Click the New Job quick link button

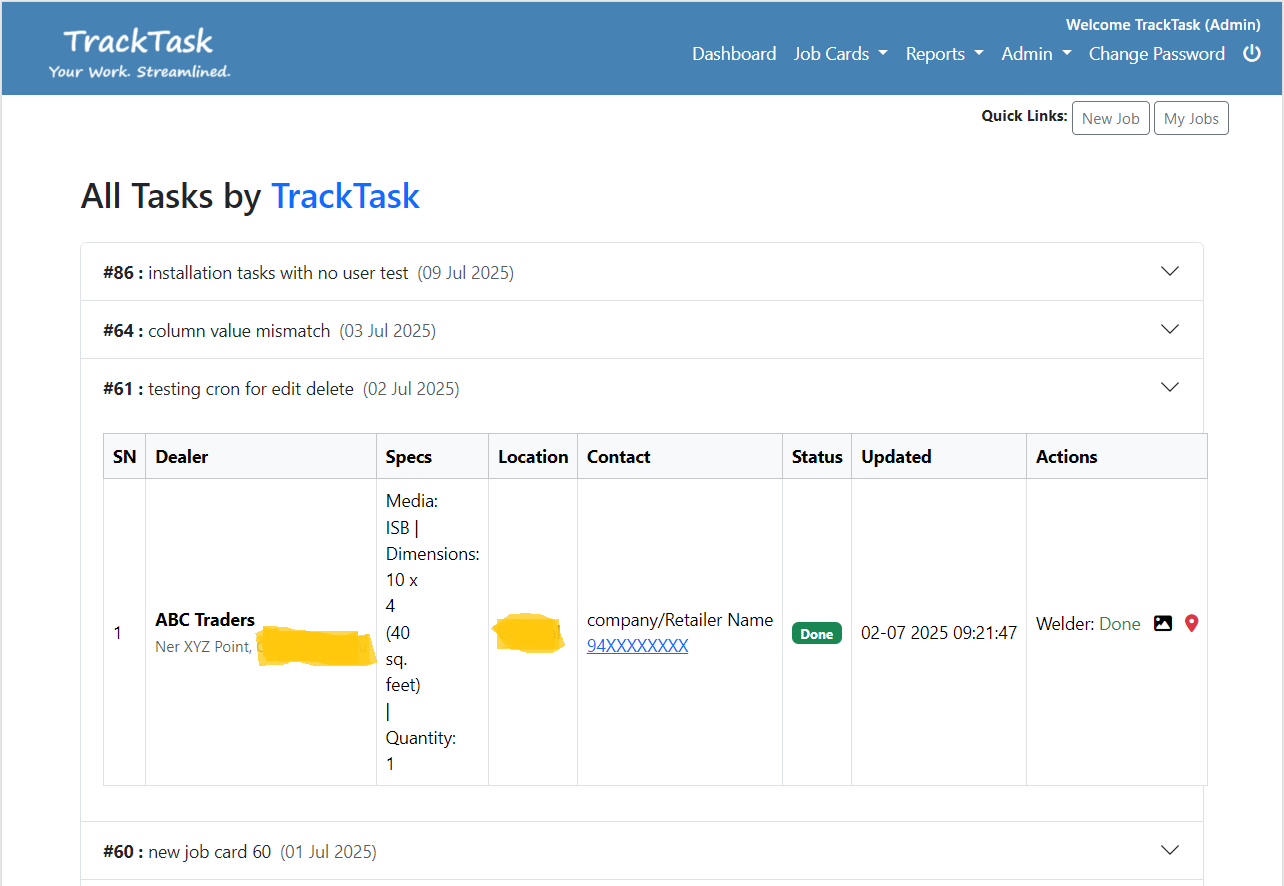tap(1110, 118)
